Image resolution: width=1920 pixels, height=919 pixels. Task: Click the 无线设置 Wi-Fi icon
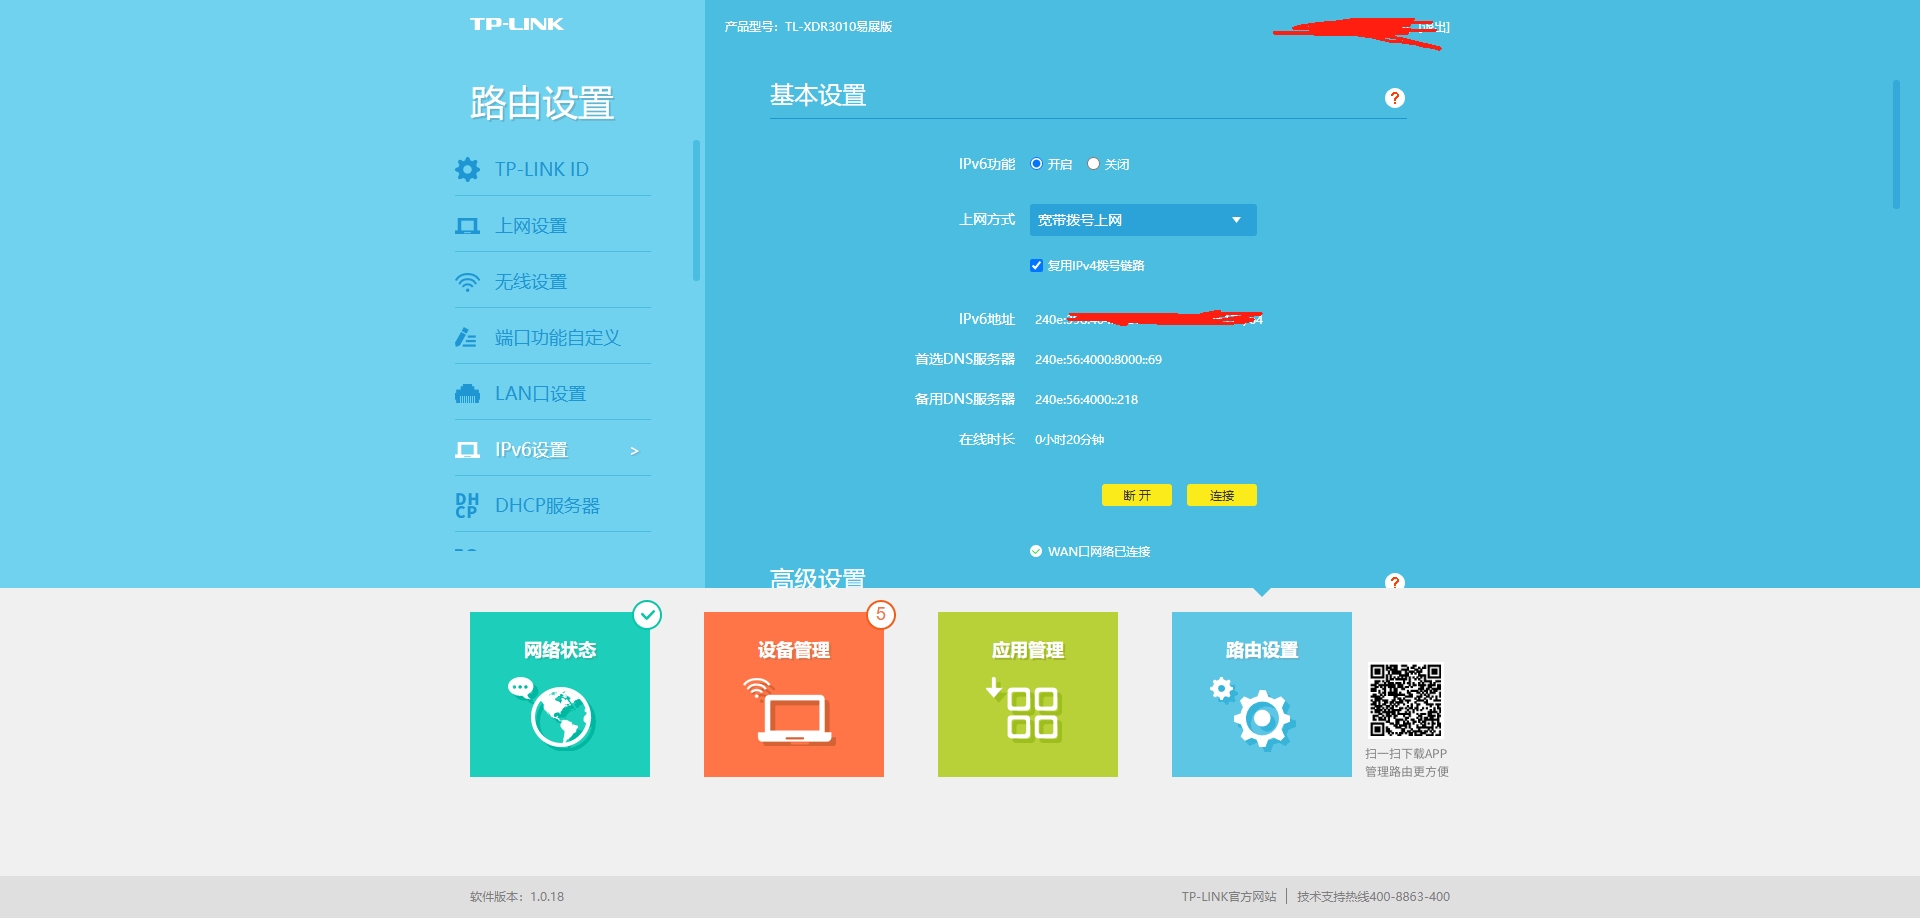[467, 282]
